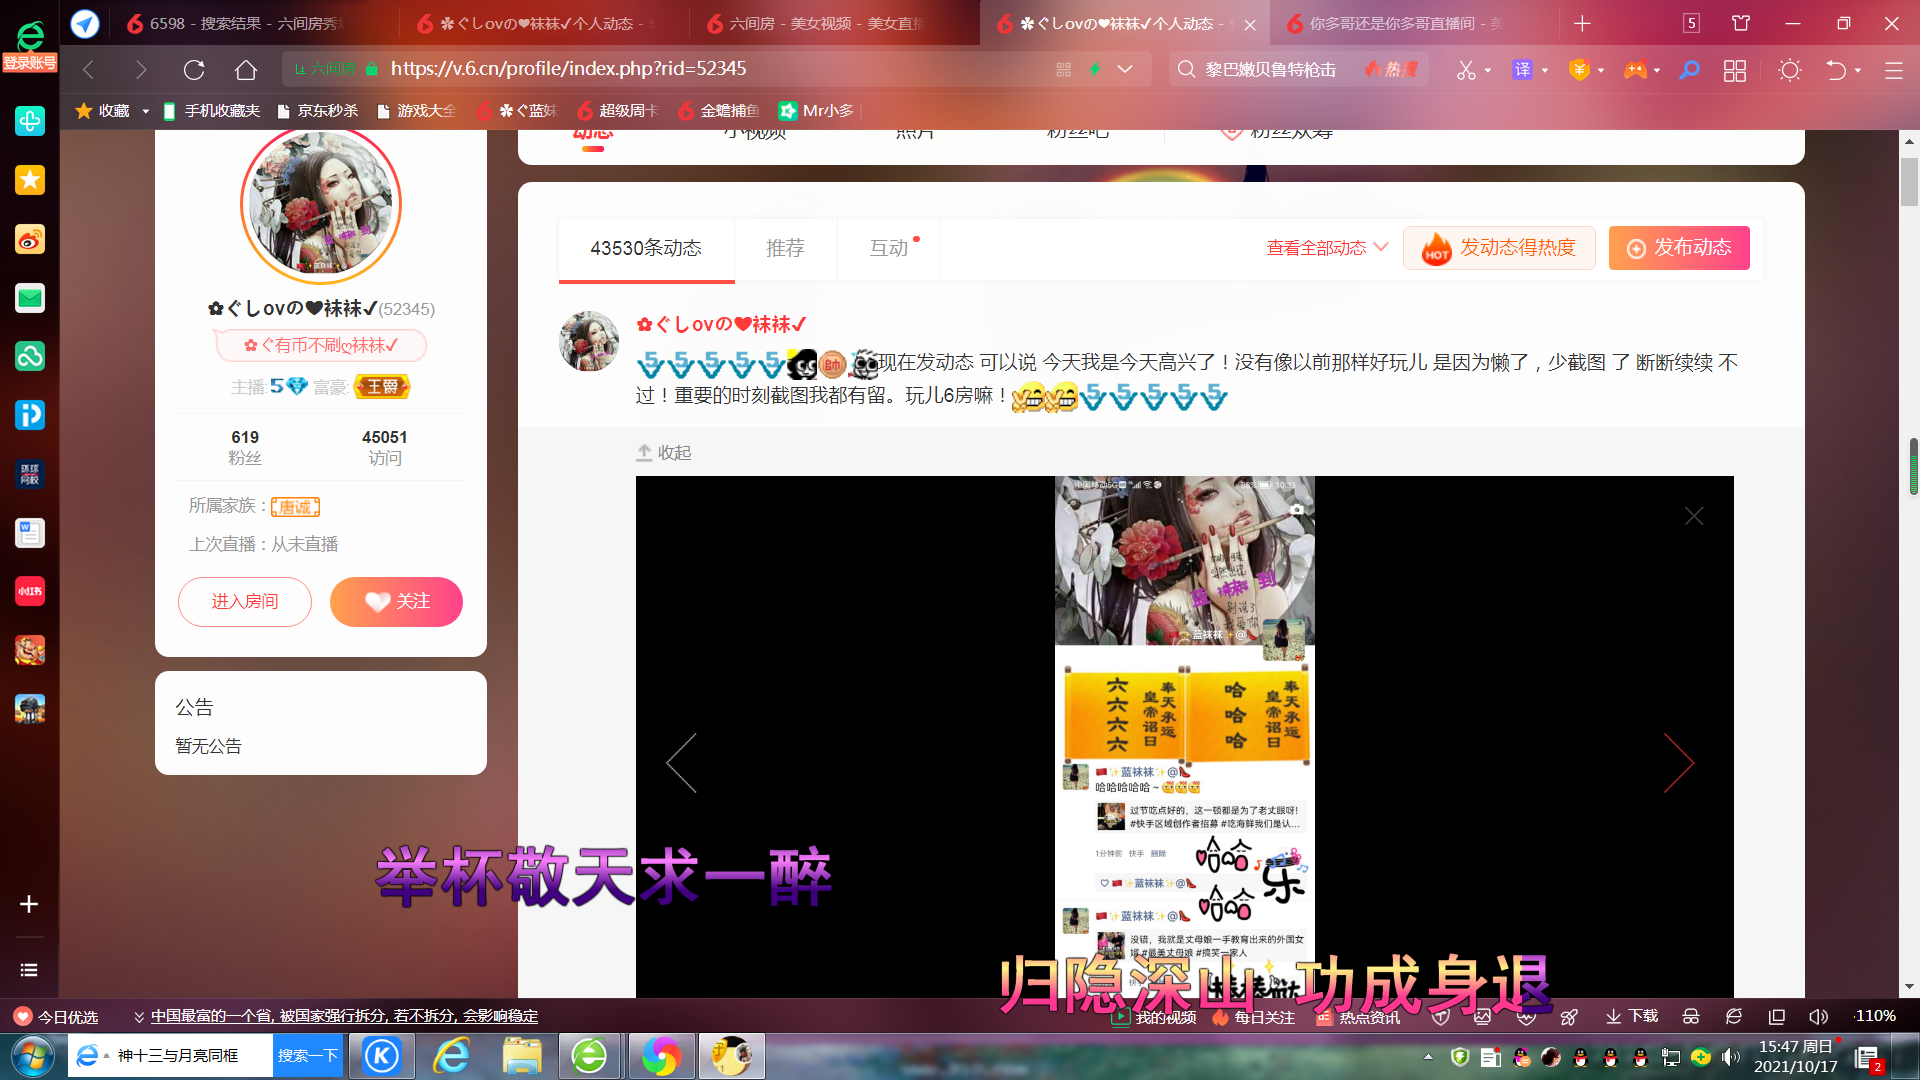Click the speaker mute icon in status bar
This screenshot has width=1920, height=1080.
click(1818, 1016)
